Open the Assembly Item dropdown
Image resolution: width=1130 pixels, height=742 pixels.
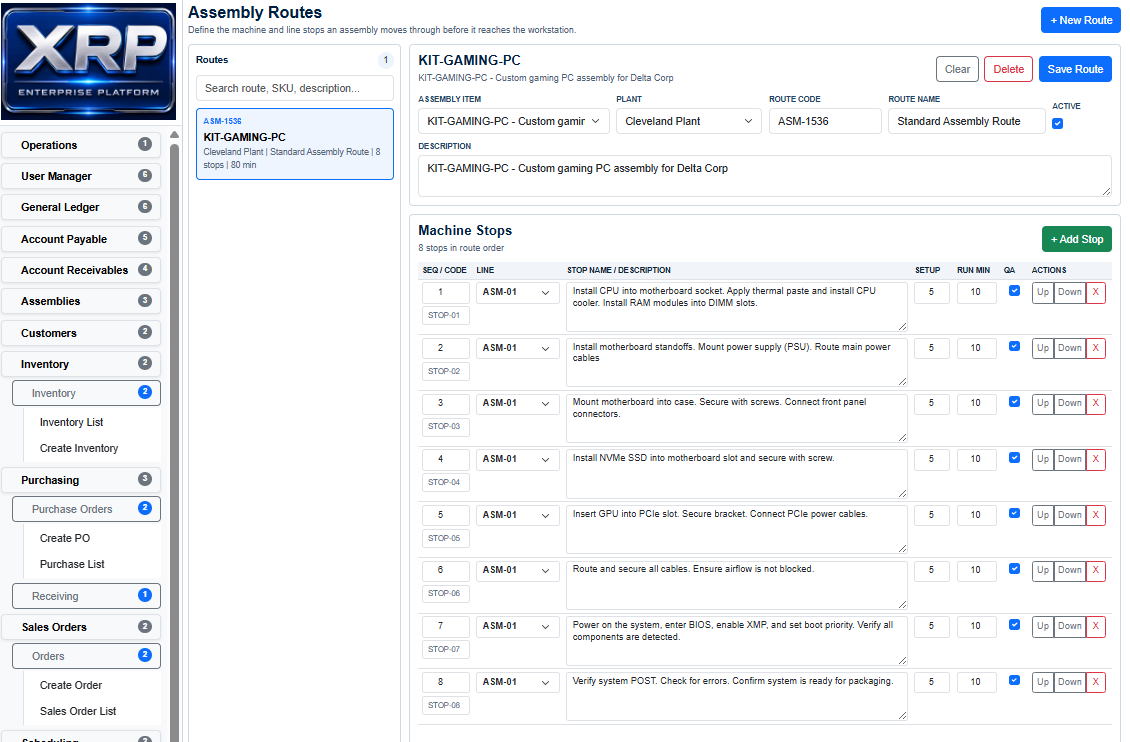pos(514,121)
